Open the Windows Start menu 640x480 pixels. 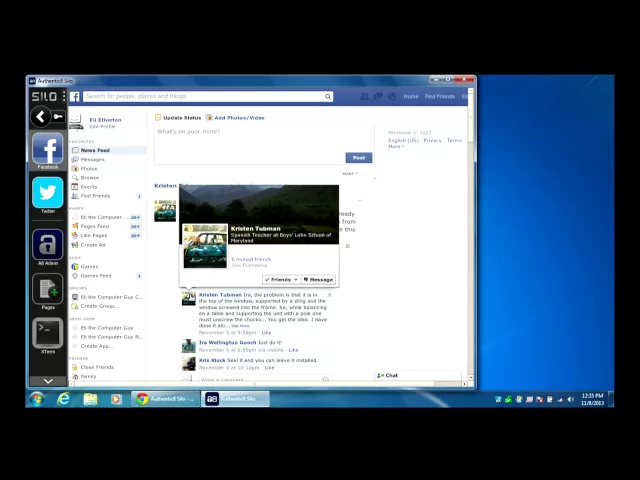pyautogui.click(x=36, y=399)
